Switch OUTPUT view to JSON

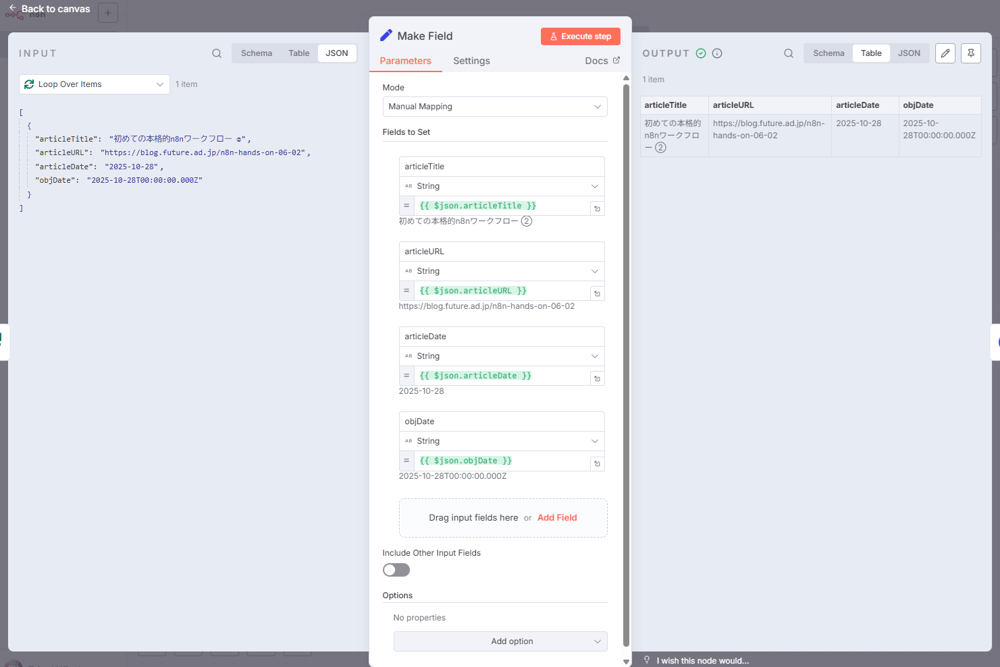[908, 53]
